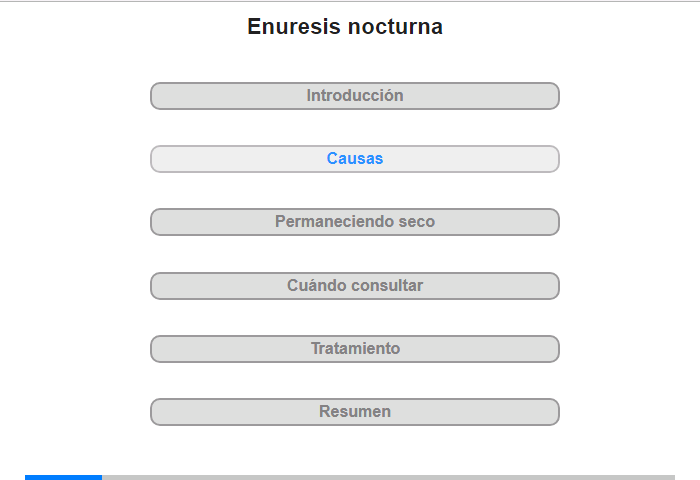700x480 pixels.
Task: Navigate to the staying dry chapter
Action: point(355,222)
